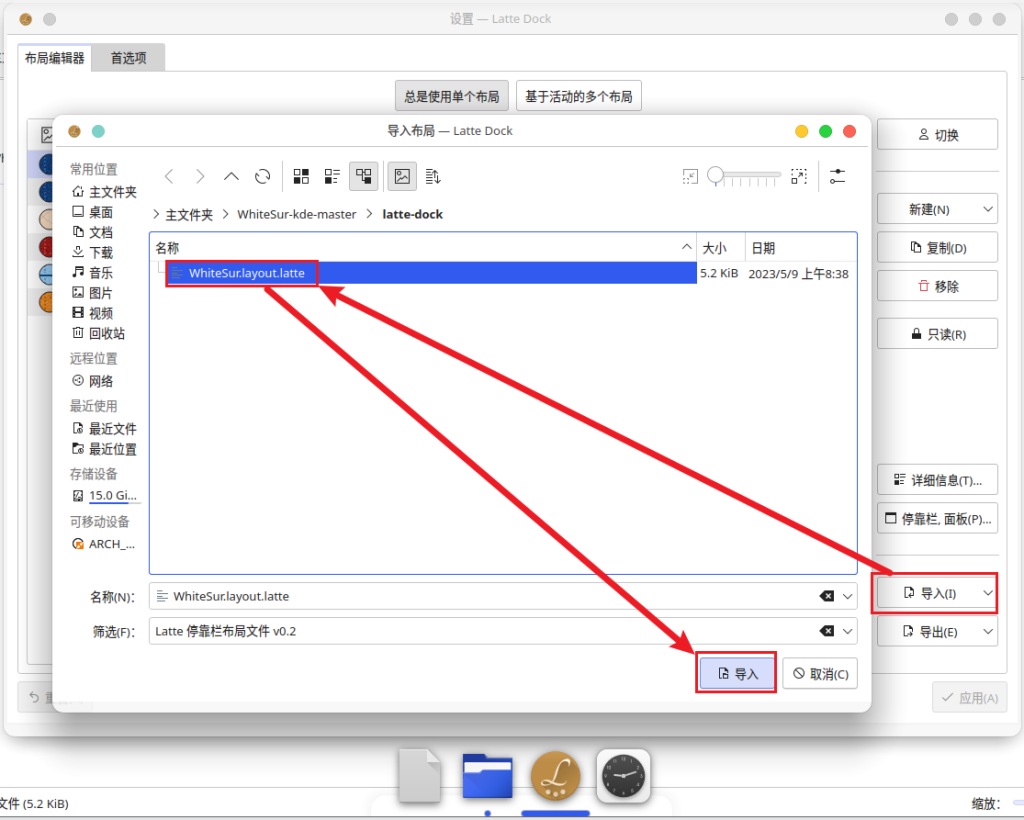The image size is (1024, 820).
Task: Sort files by the 日期 column
Action: click(801, 248)
